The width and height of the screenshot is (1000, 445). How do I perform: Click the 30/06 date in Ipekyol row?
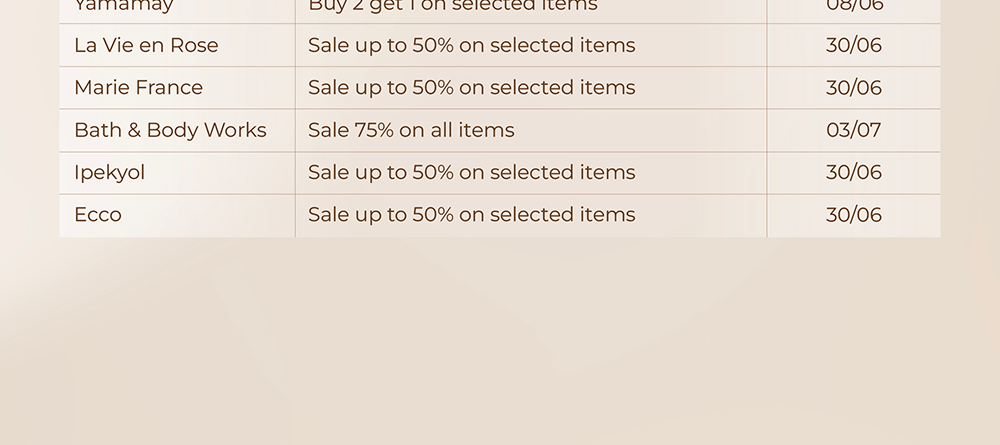(853, 172)
